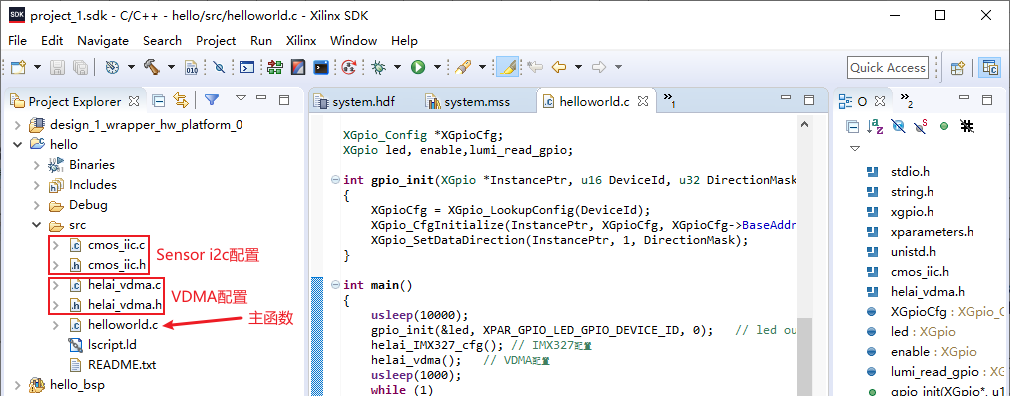Image resolution: width=1010 pixels, height=396 pixels.
Task: Open the Build hammer dropdown arrow
Action: 171,67
